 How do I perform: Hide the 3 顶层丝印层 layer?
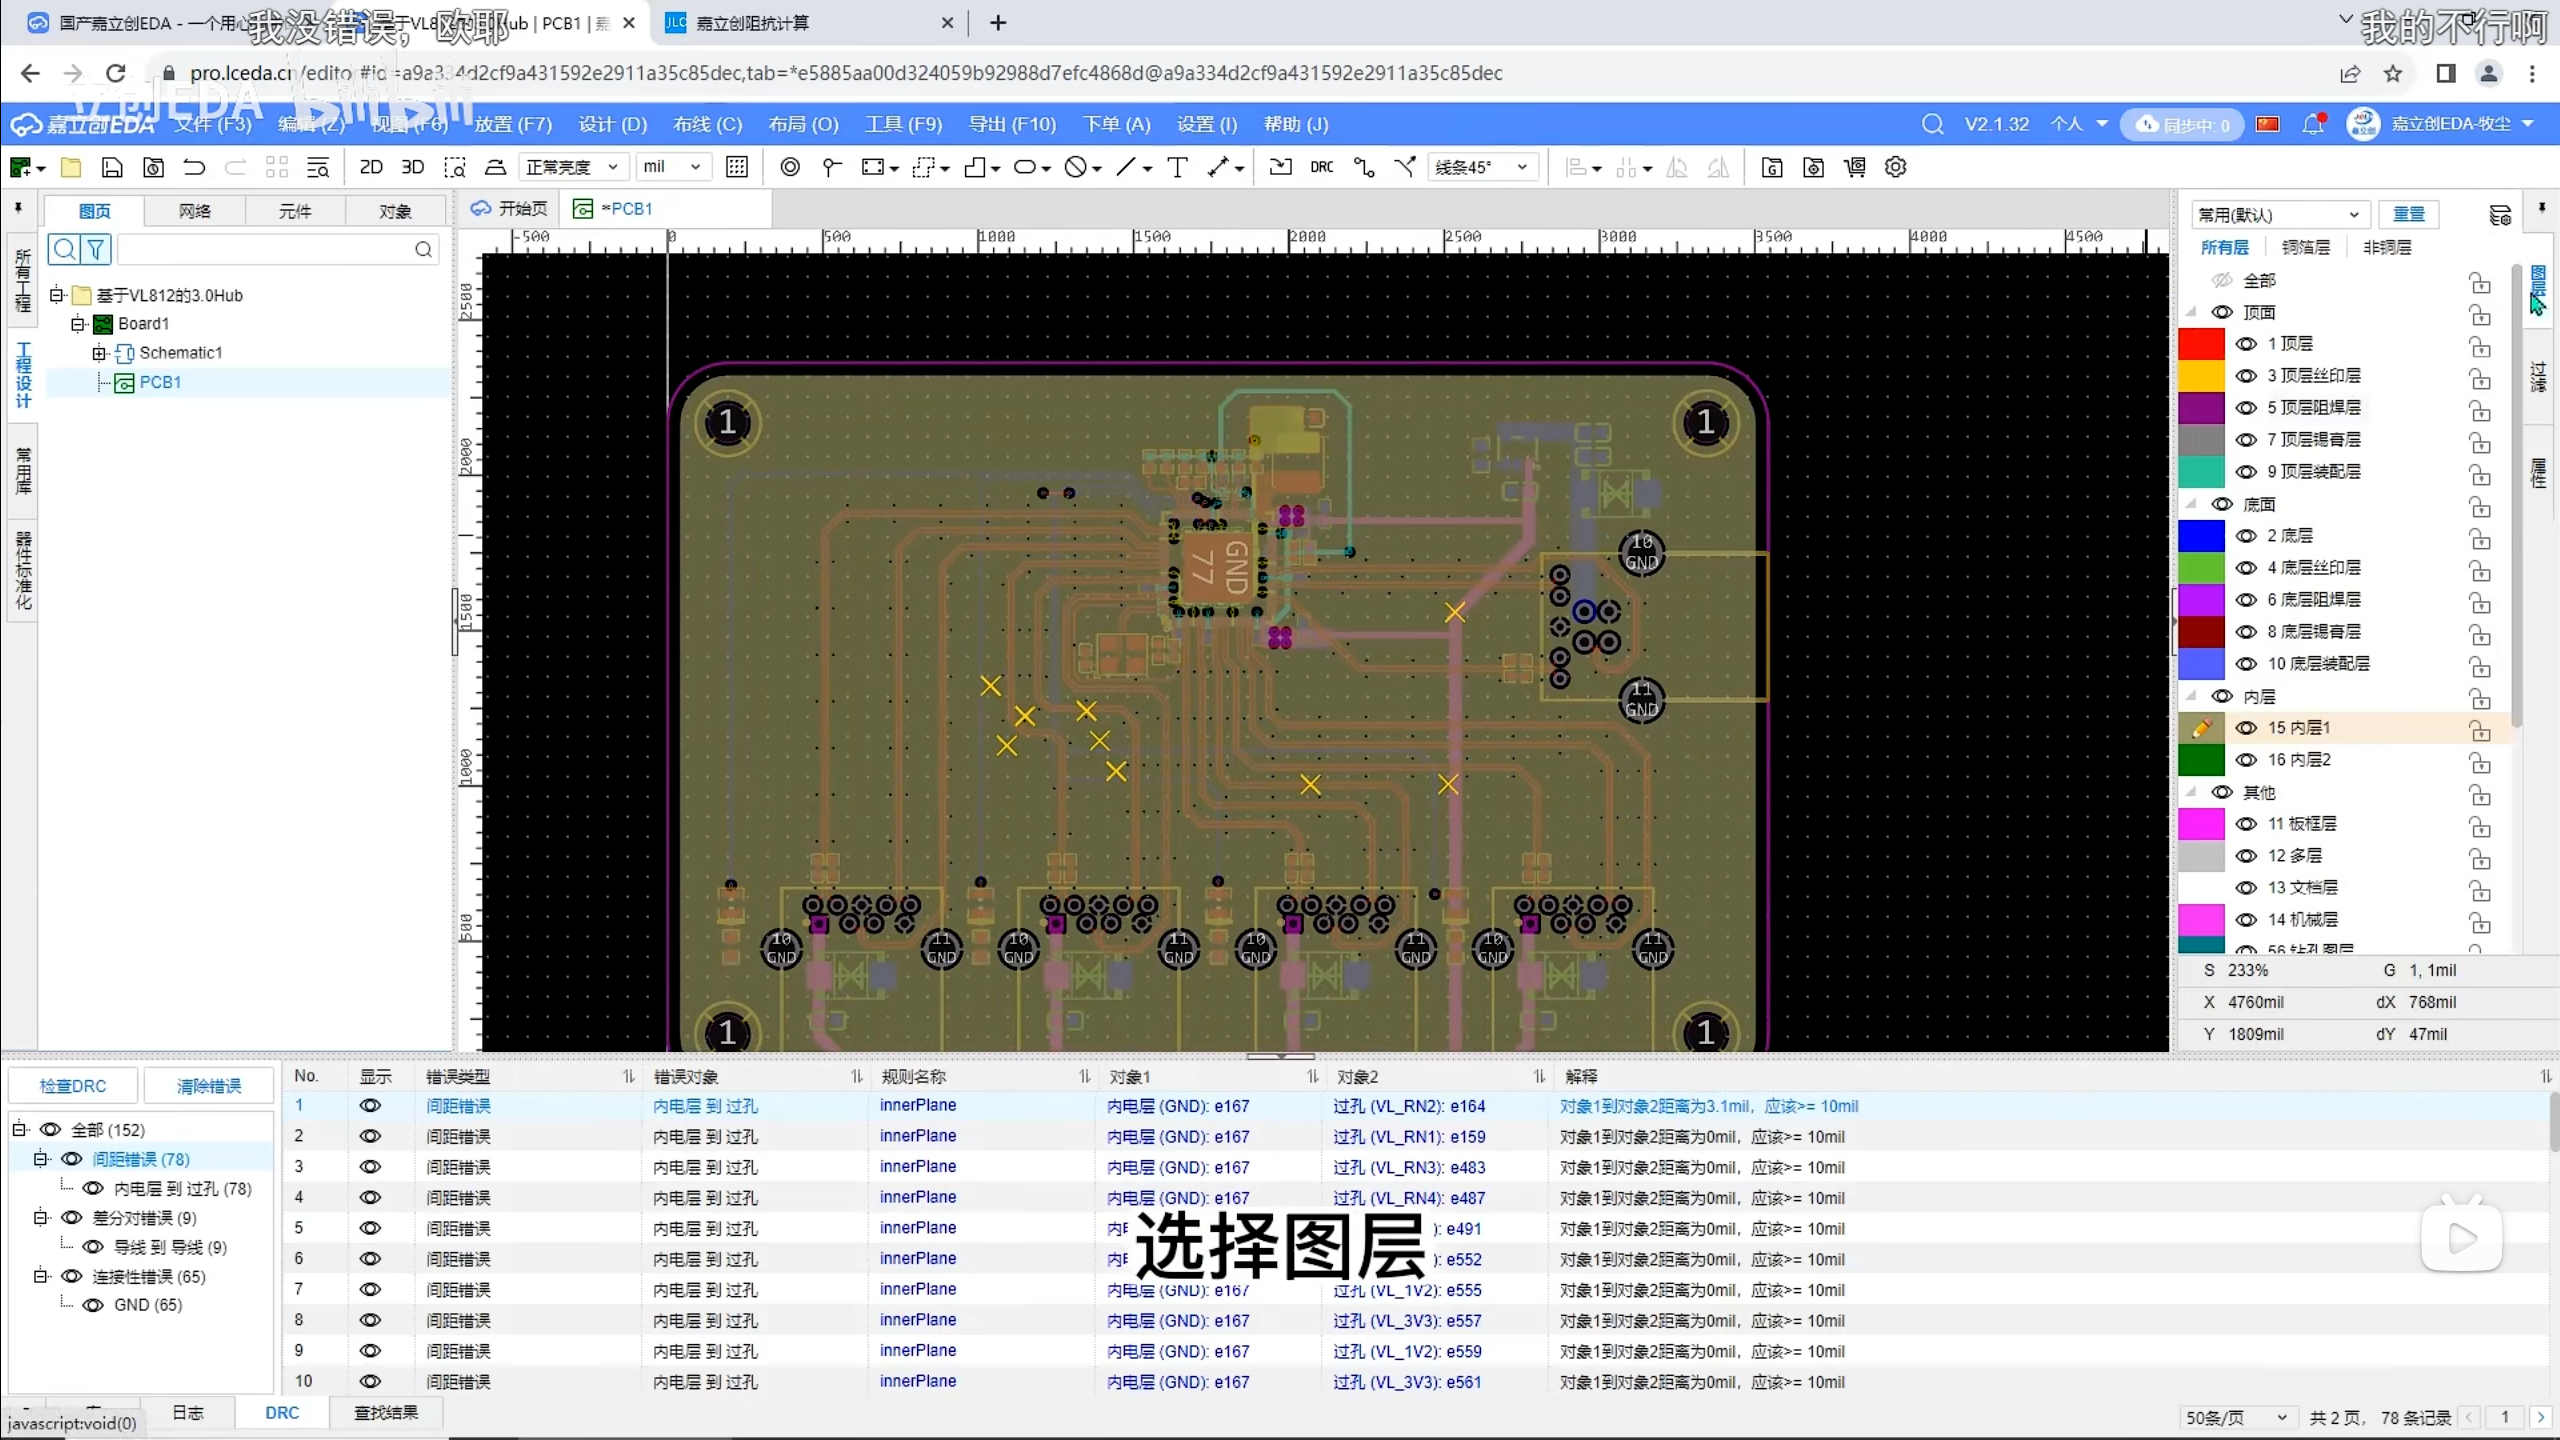2246,376
